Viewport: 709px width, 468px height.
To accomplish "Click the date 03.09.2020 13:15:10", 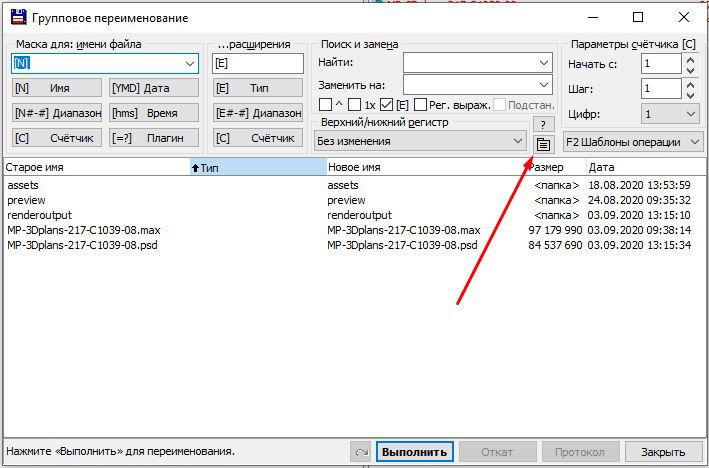I will pyautogui.click(x=639, y=215).
